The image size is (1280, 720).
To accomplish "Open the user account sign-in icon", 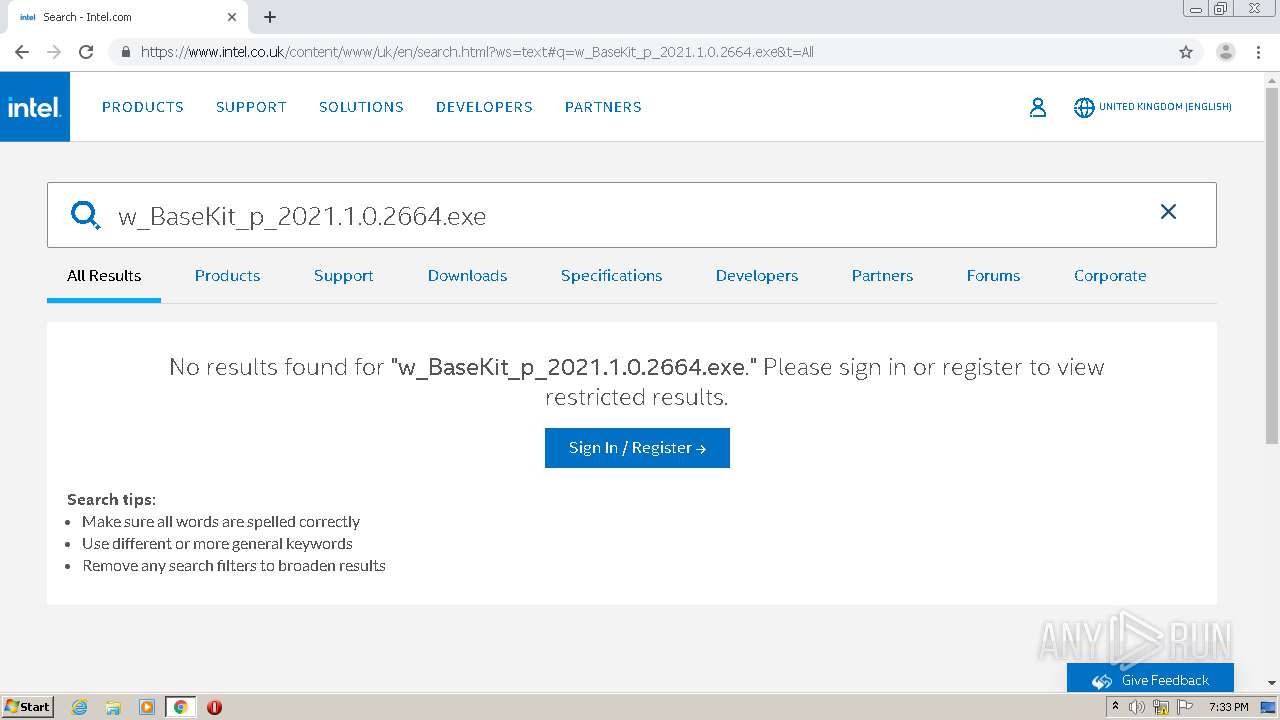I will [x=1038, y=107].
